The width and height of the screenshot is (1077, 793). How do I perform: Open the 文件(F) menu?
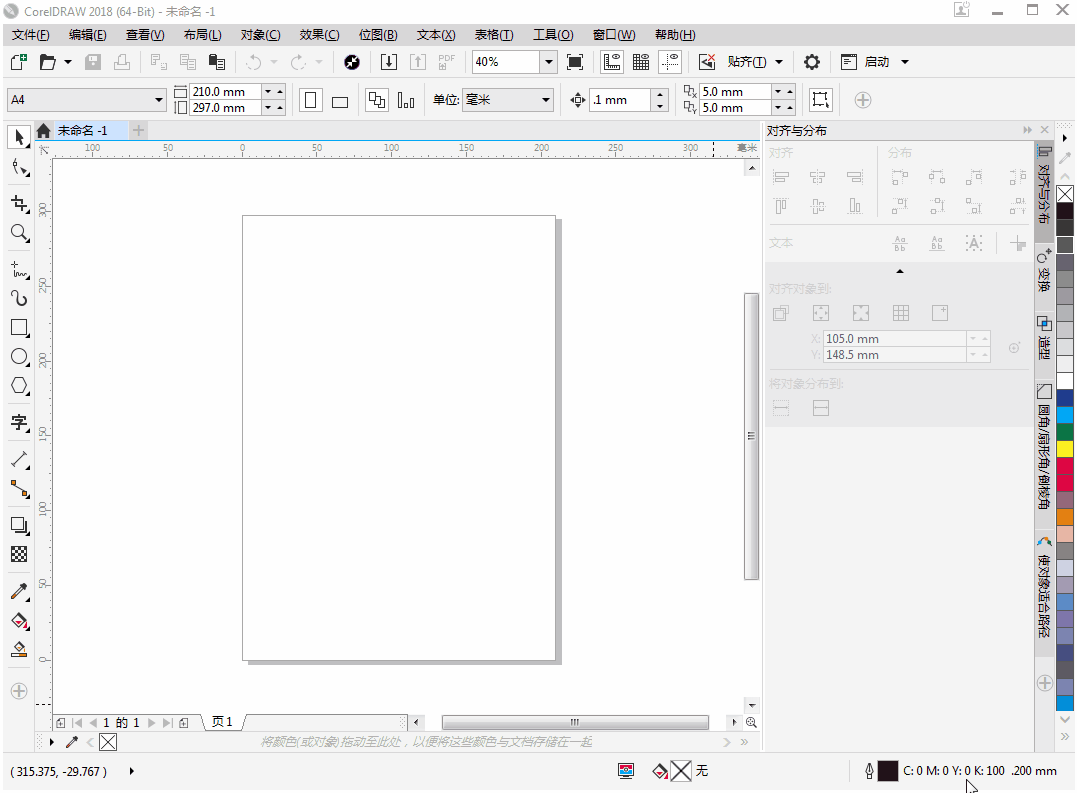pos(30,34)
